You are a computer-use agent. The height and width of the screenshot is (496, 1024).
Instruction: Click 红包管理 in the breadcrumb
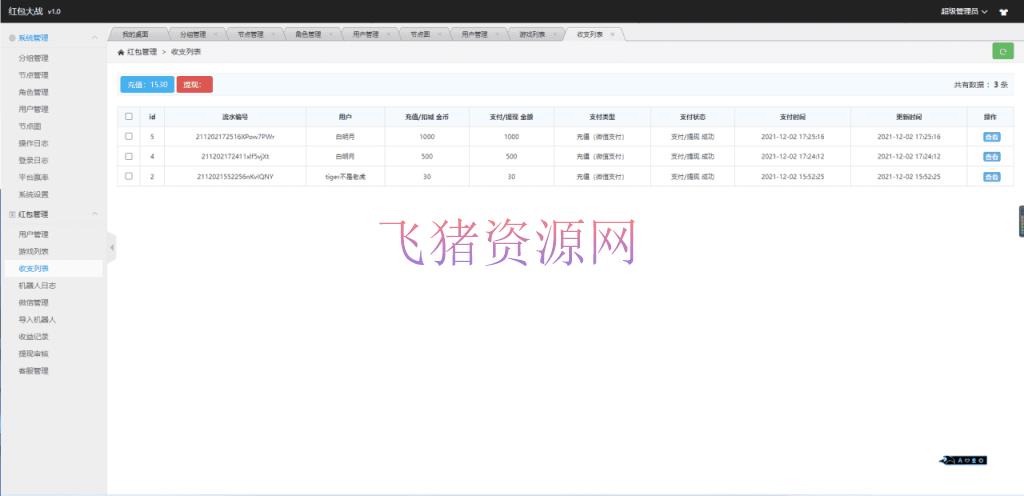tap(142, 52)
